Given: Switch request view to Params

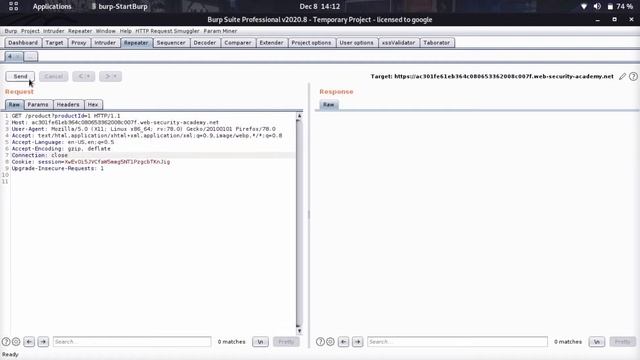Looking at the screenshot, I should (x=38, y=105).
